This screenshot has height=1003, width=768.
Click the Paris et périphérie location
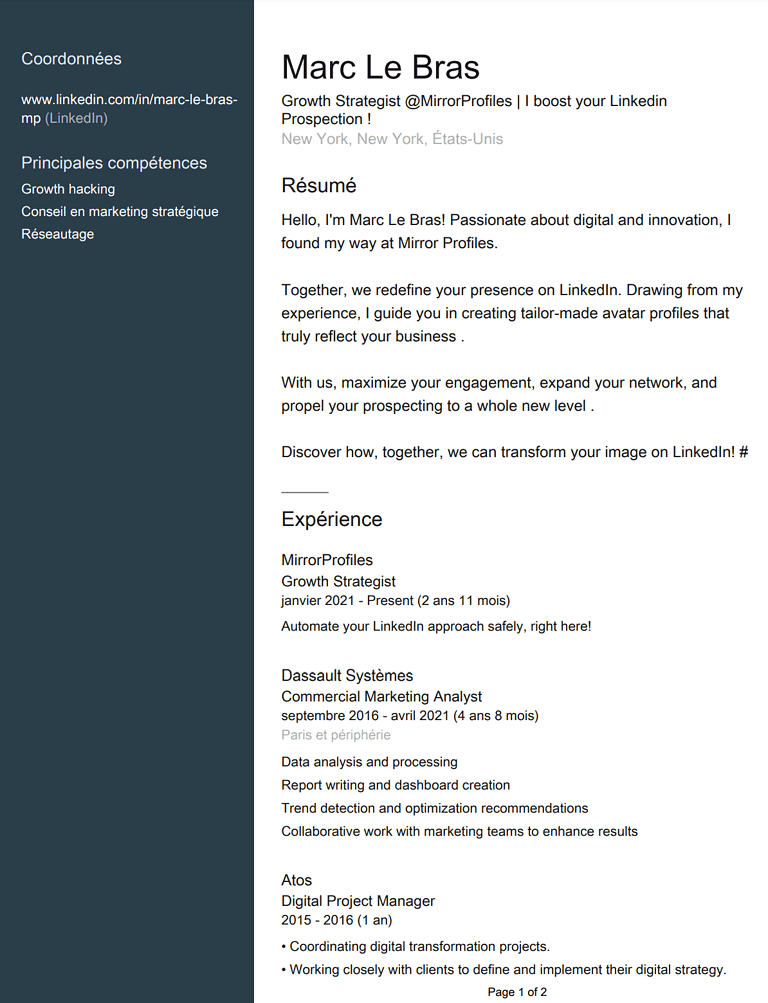tap(336, 735)
